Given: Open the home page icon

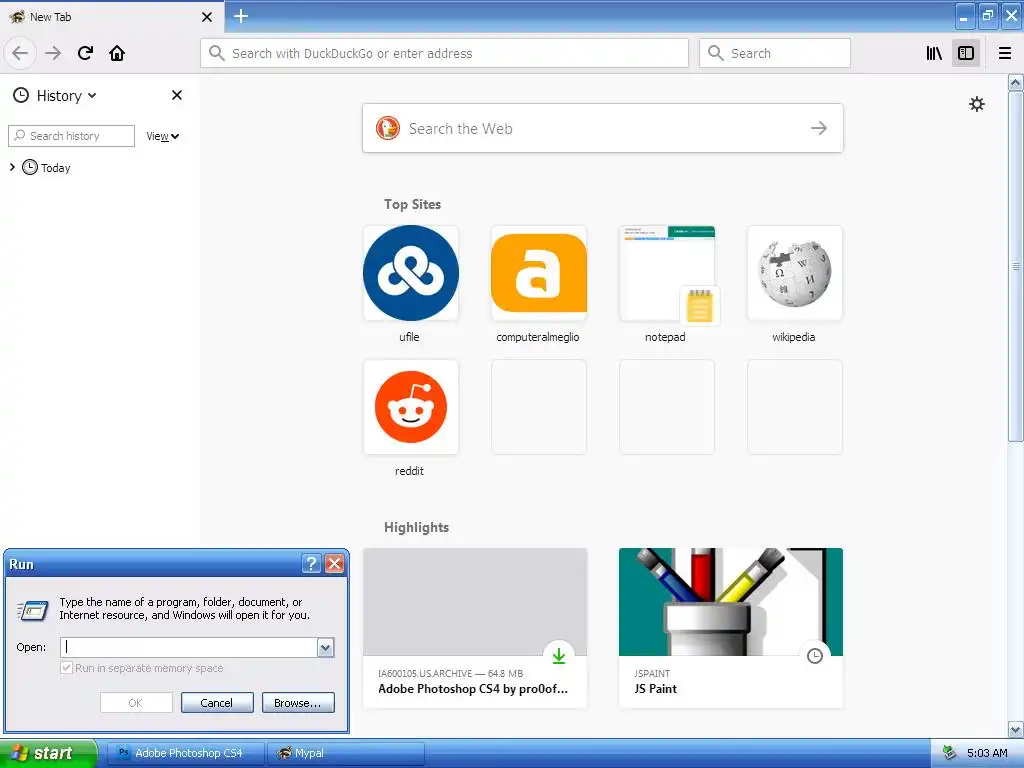Looking at the screenshot, I should (x=117, y=53).
